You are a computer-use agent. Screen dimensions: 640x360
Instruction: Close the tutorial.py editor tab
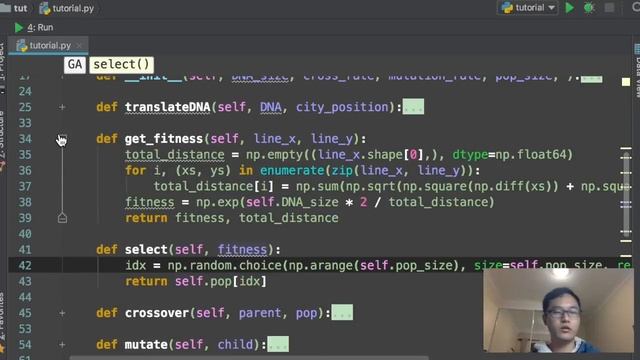pos(79,45)
